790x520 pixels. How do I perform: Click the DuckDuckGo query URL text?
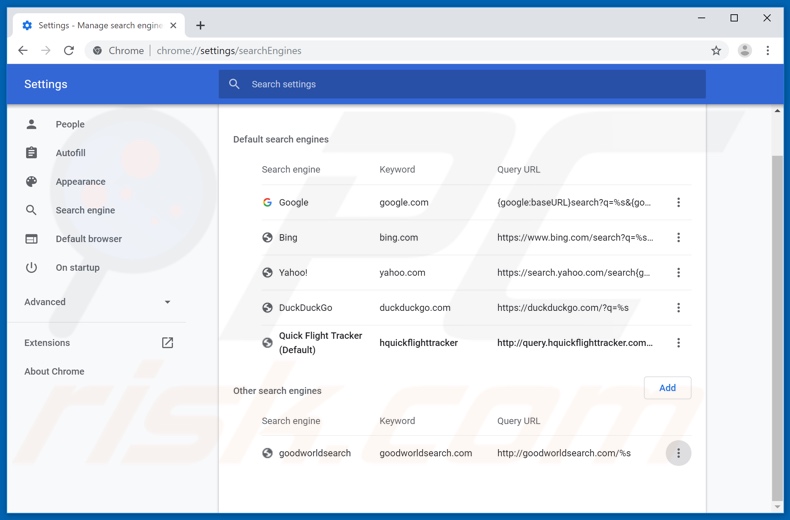click(x=563, y=307)
